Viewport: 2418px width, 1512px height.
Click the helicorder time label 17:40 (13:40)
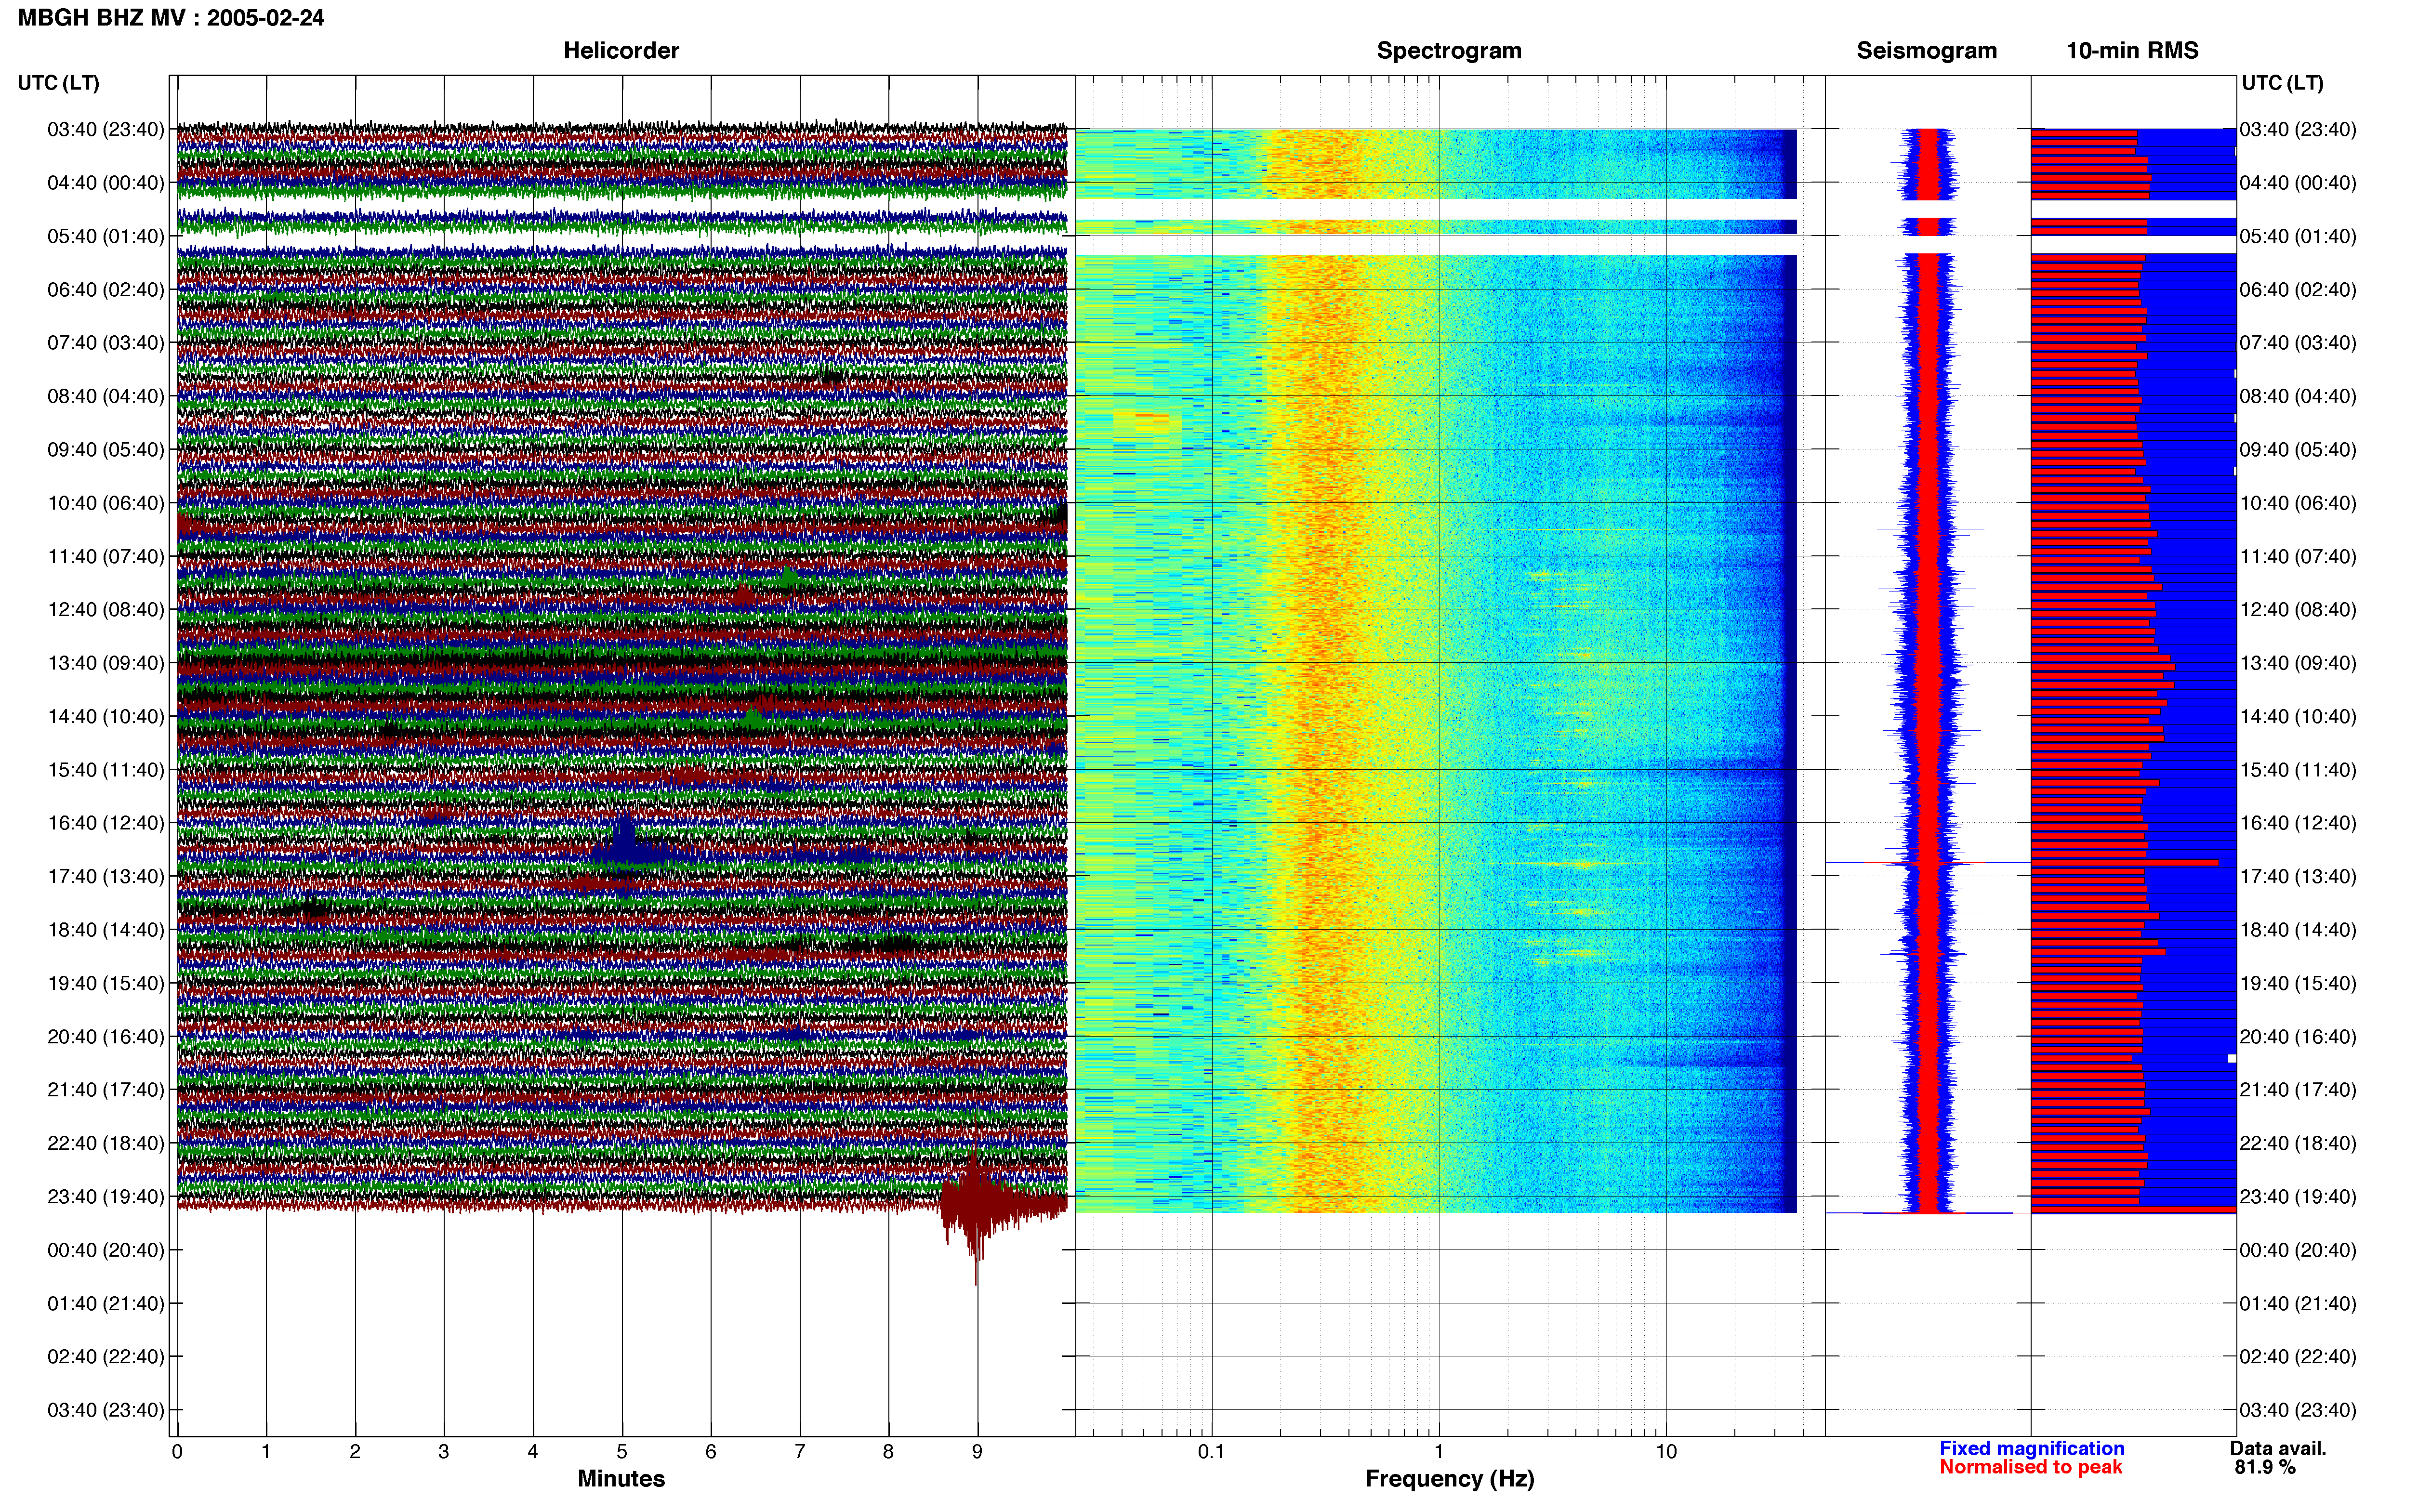coord(105,876)
